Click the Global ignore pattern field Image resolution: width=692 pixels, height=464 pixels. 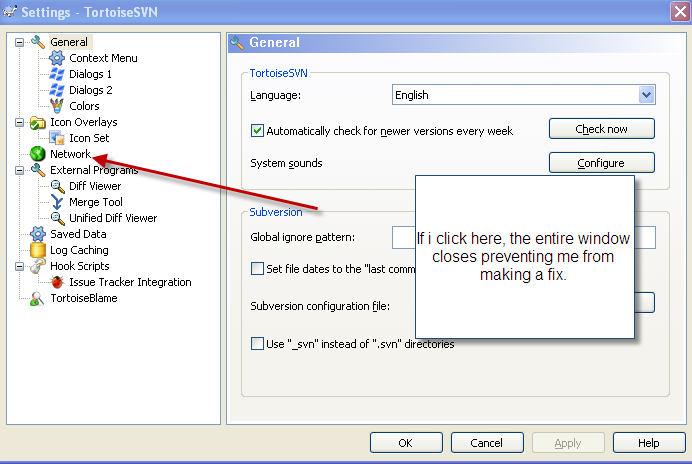tap(523, 238)
